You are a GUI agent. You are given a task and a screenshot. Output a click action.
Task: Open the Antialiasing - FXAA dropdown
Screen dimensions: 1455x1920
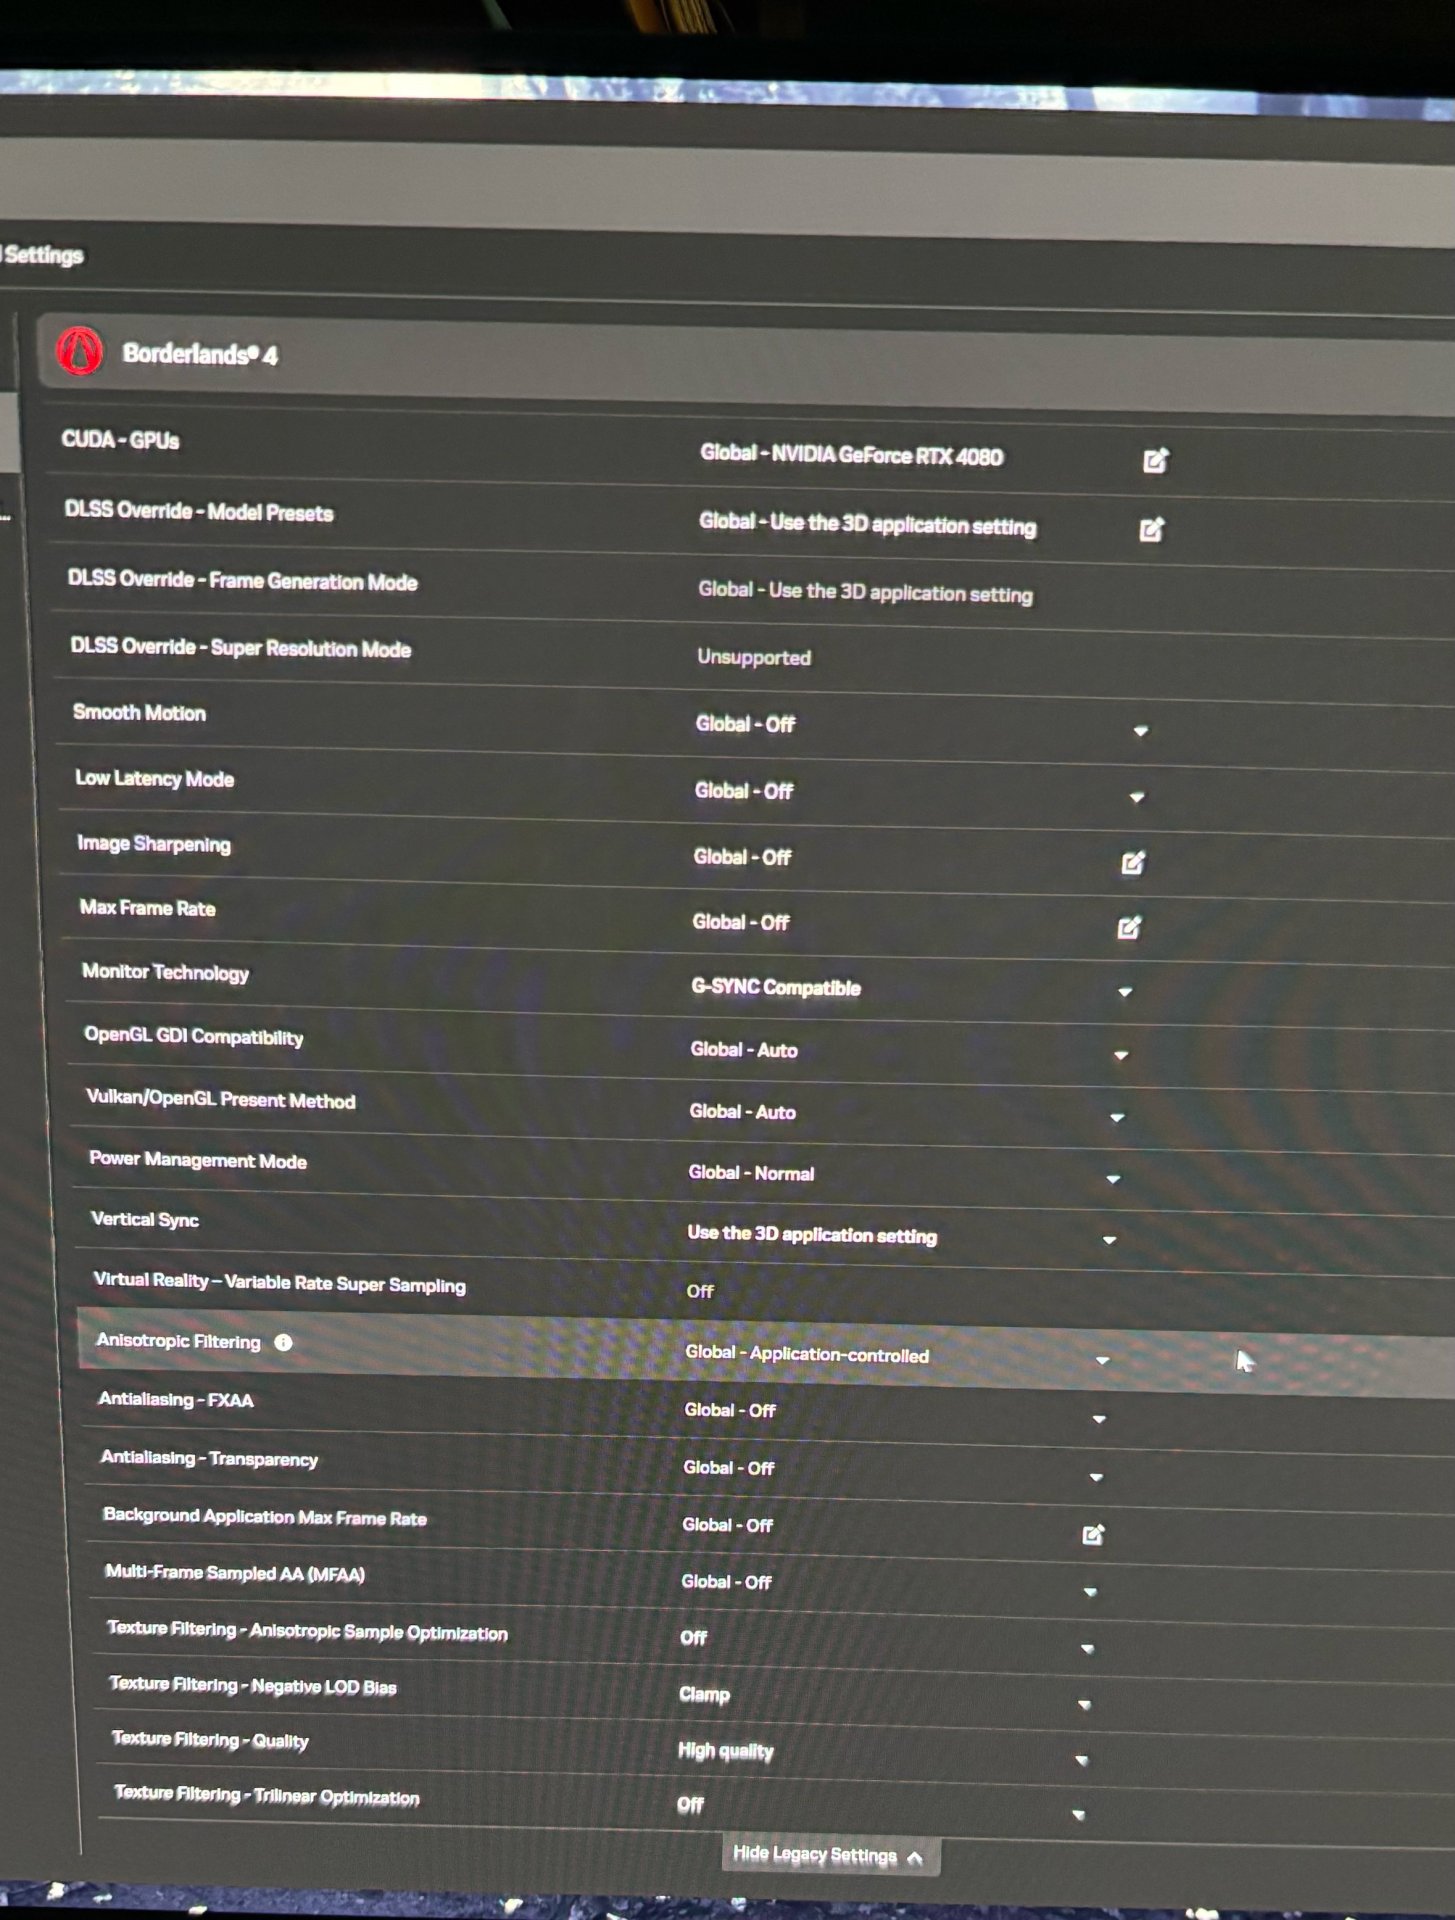coord(1099,1419)
